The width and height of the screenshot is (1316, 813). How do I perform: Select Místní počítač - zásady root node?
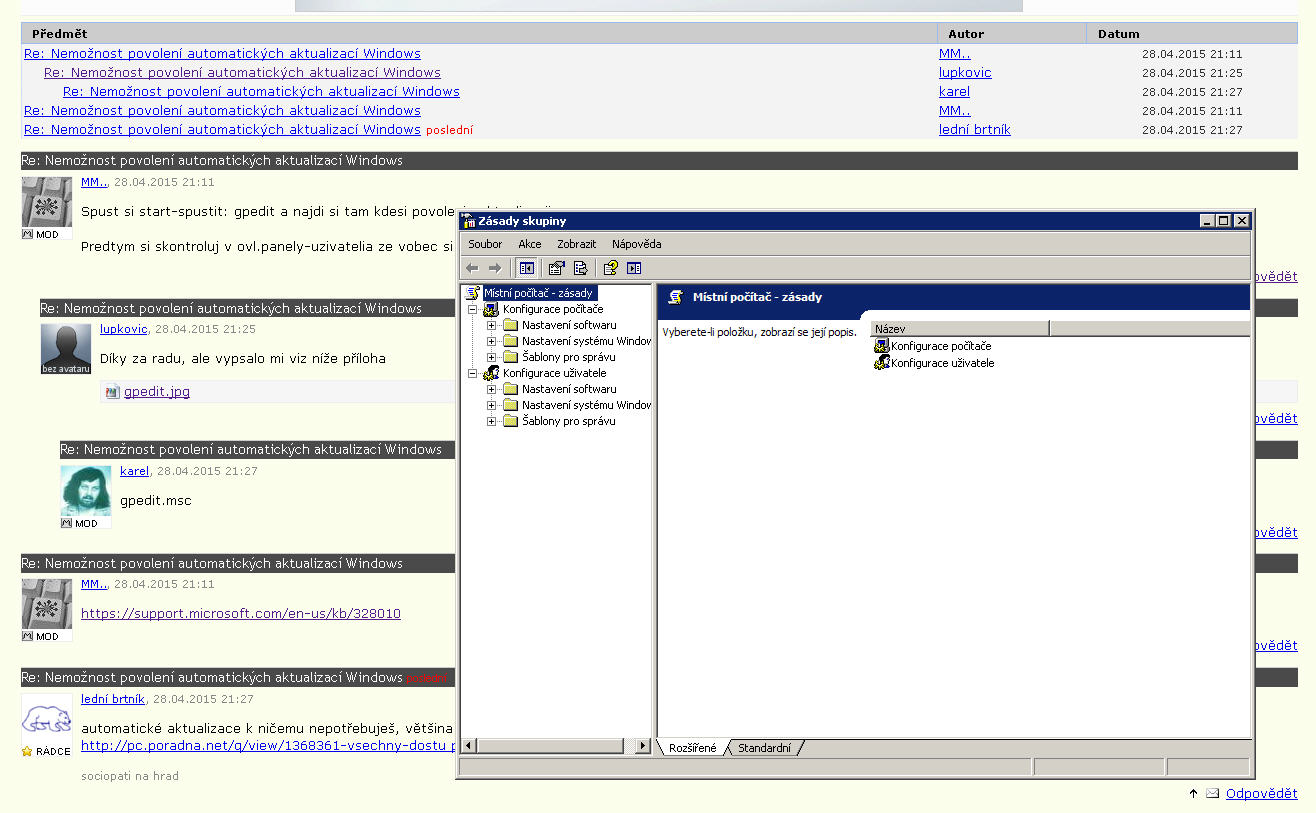coord(539,293)
